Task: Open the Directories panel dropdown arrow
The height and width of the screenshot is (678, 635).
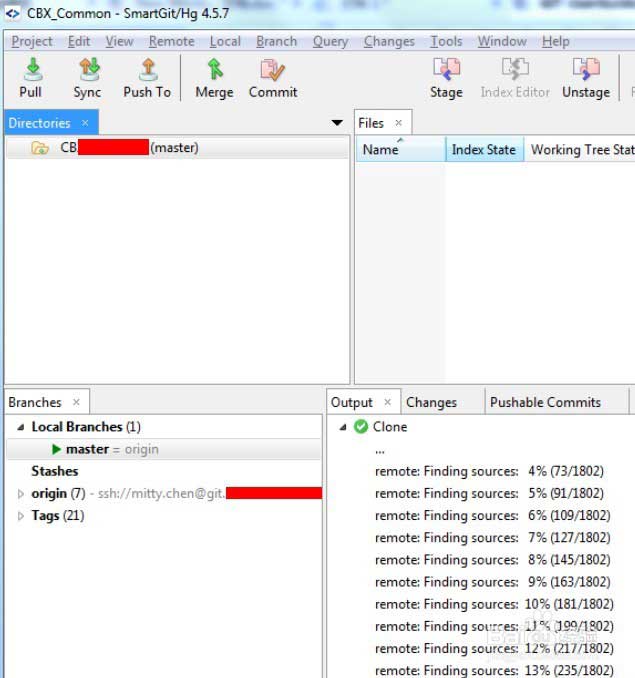Action: 337,123
